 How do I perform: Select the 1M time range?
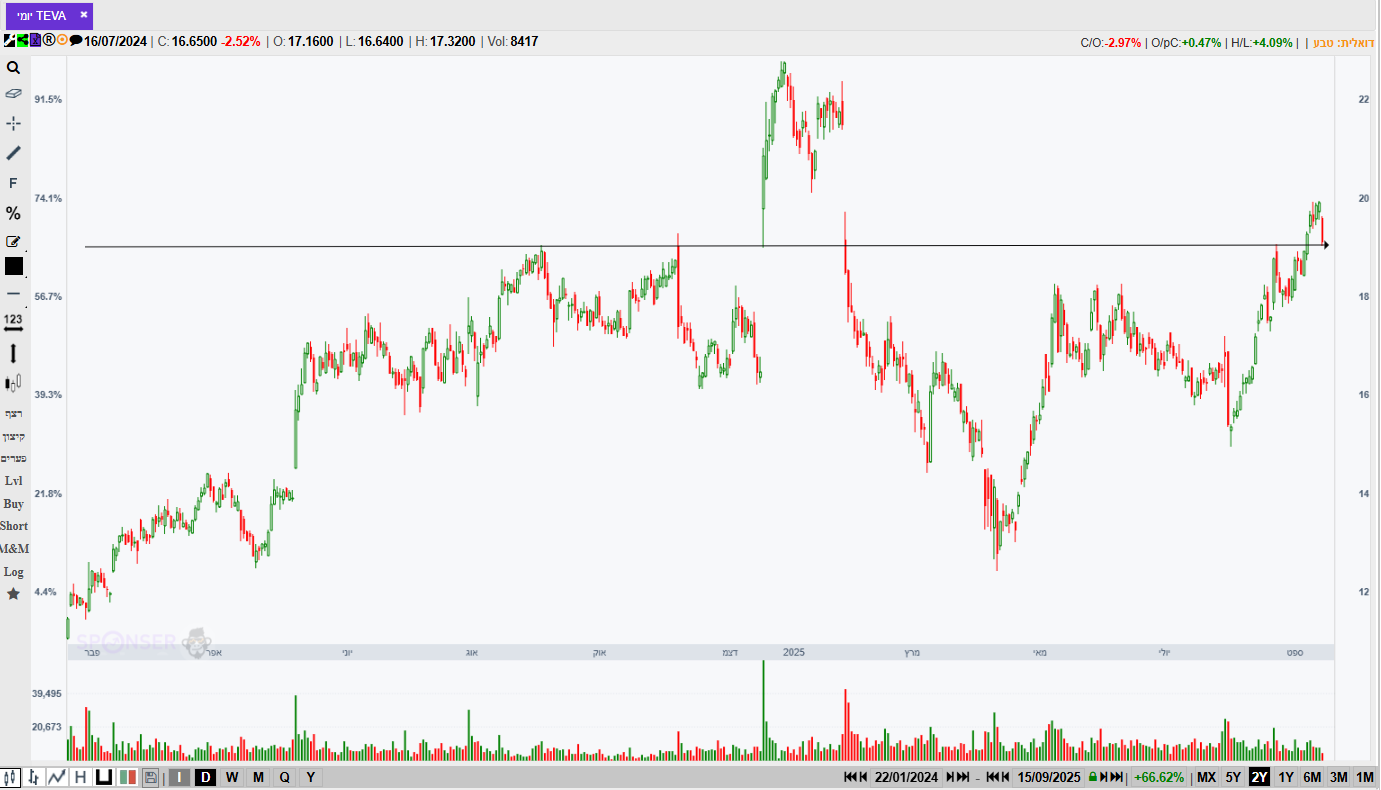pos(1365,777)
